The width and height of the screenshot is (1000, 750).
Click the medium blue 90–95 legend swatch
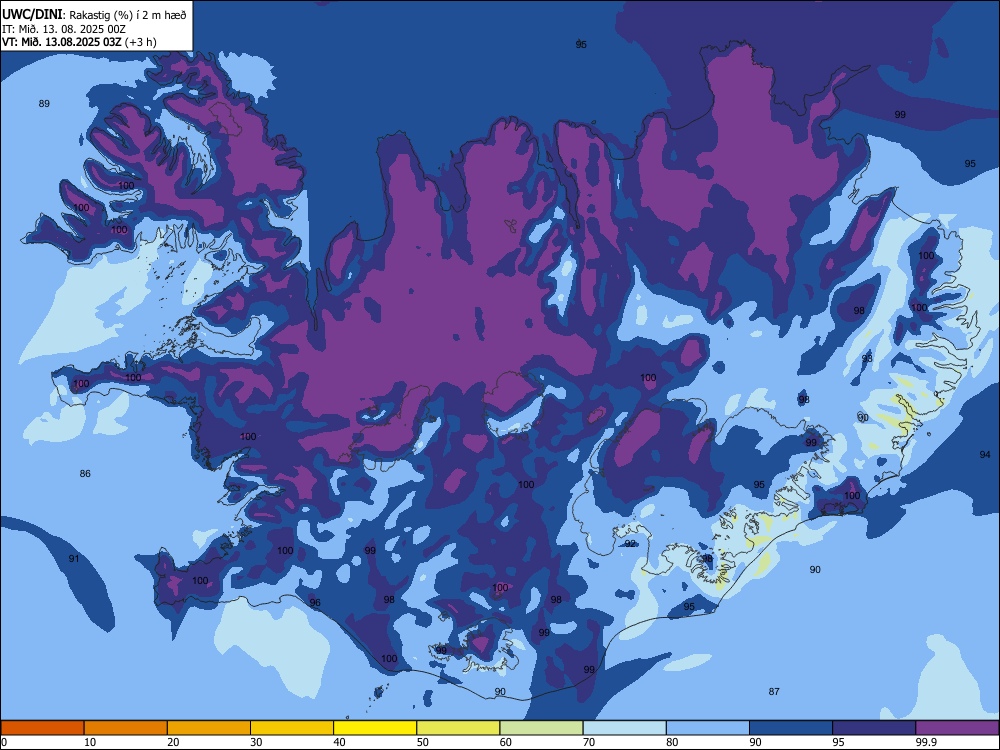click(791, 728)
